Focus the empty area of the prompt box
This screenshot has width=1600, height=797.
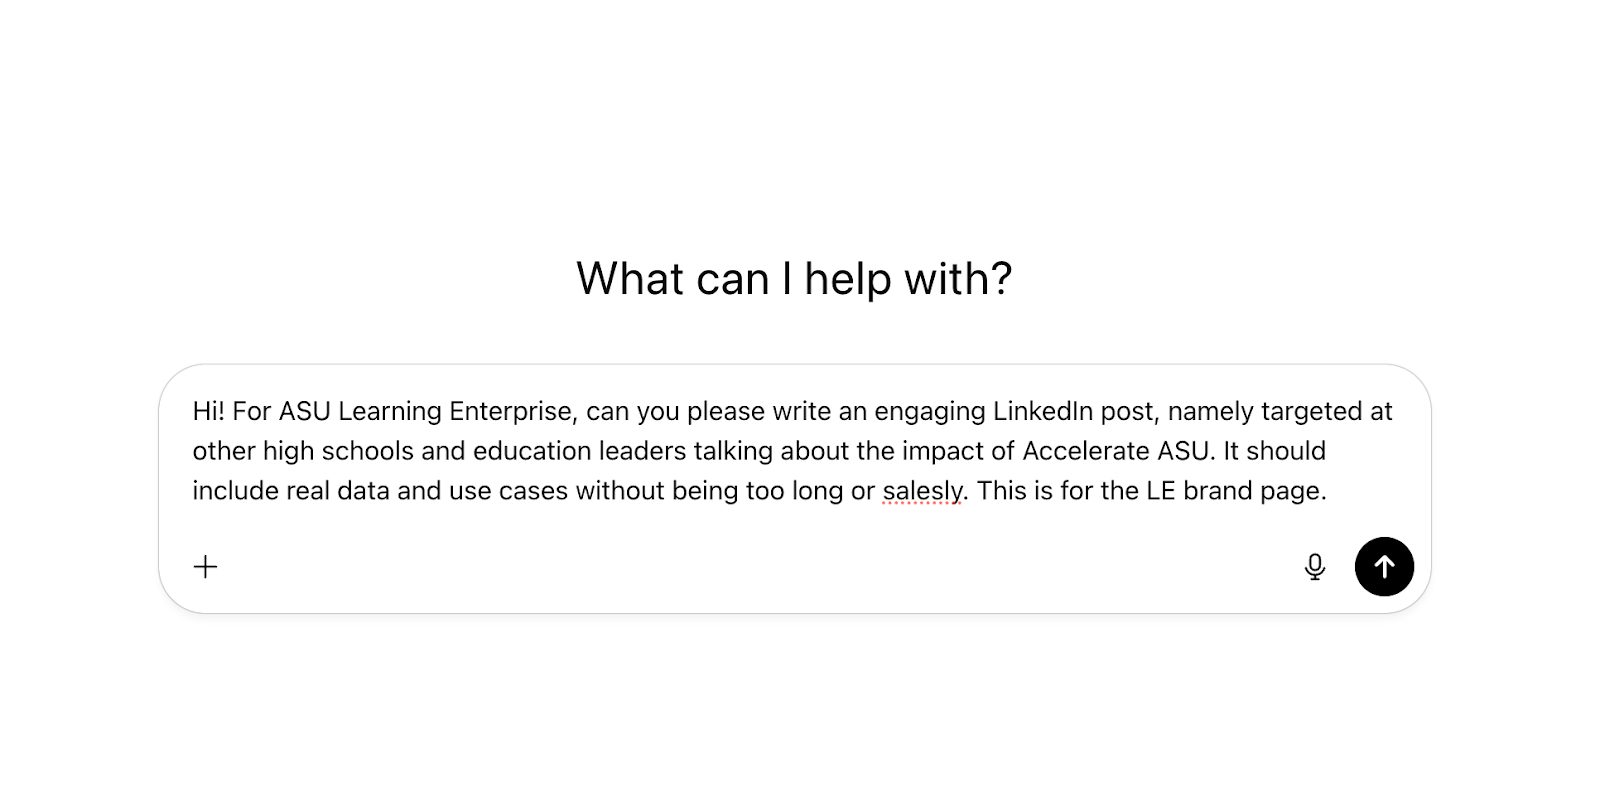coord(750,567)
